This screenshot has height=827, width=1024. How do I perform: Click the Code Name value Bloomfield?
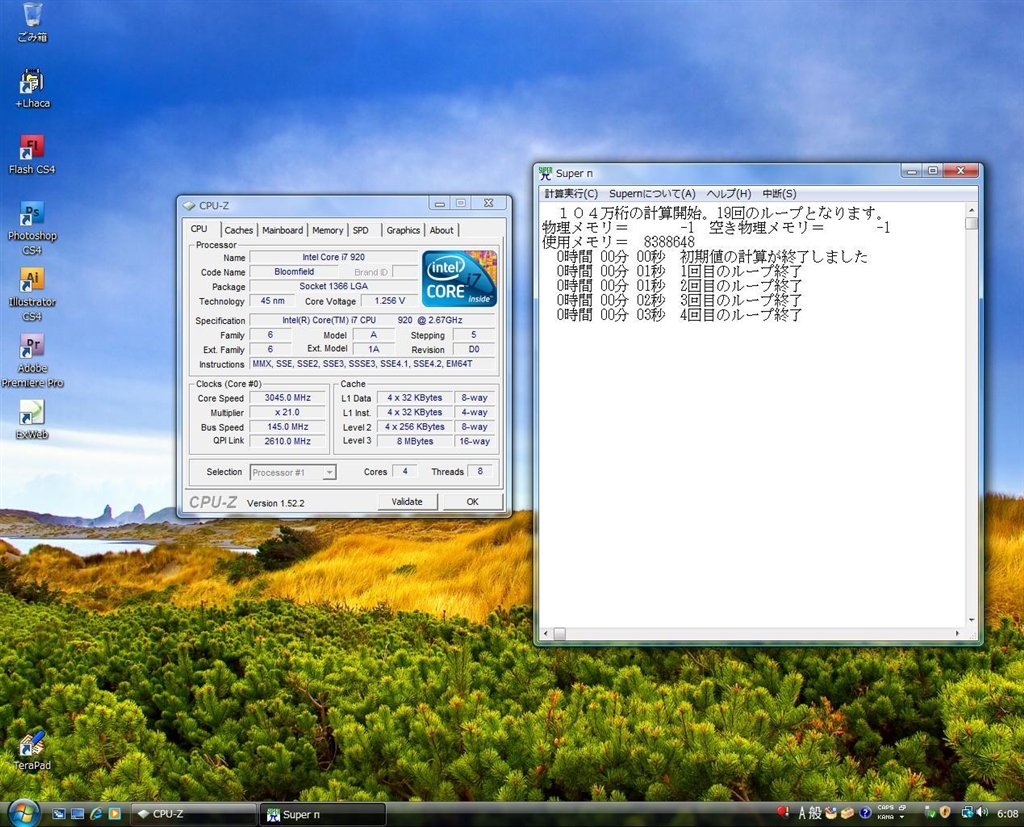pos(294,271)
